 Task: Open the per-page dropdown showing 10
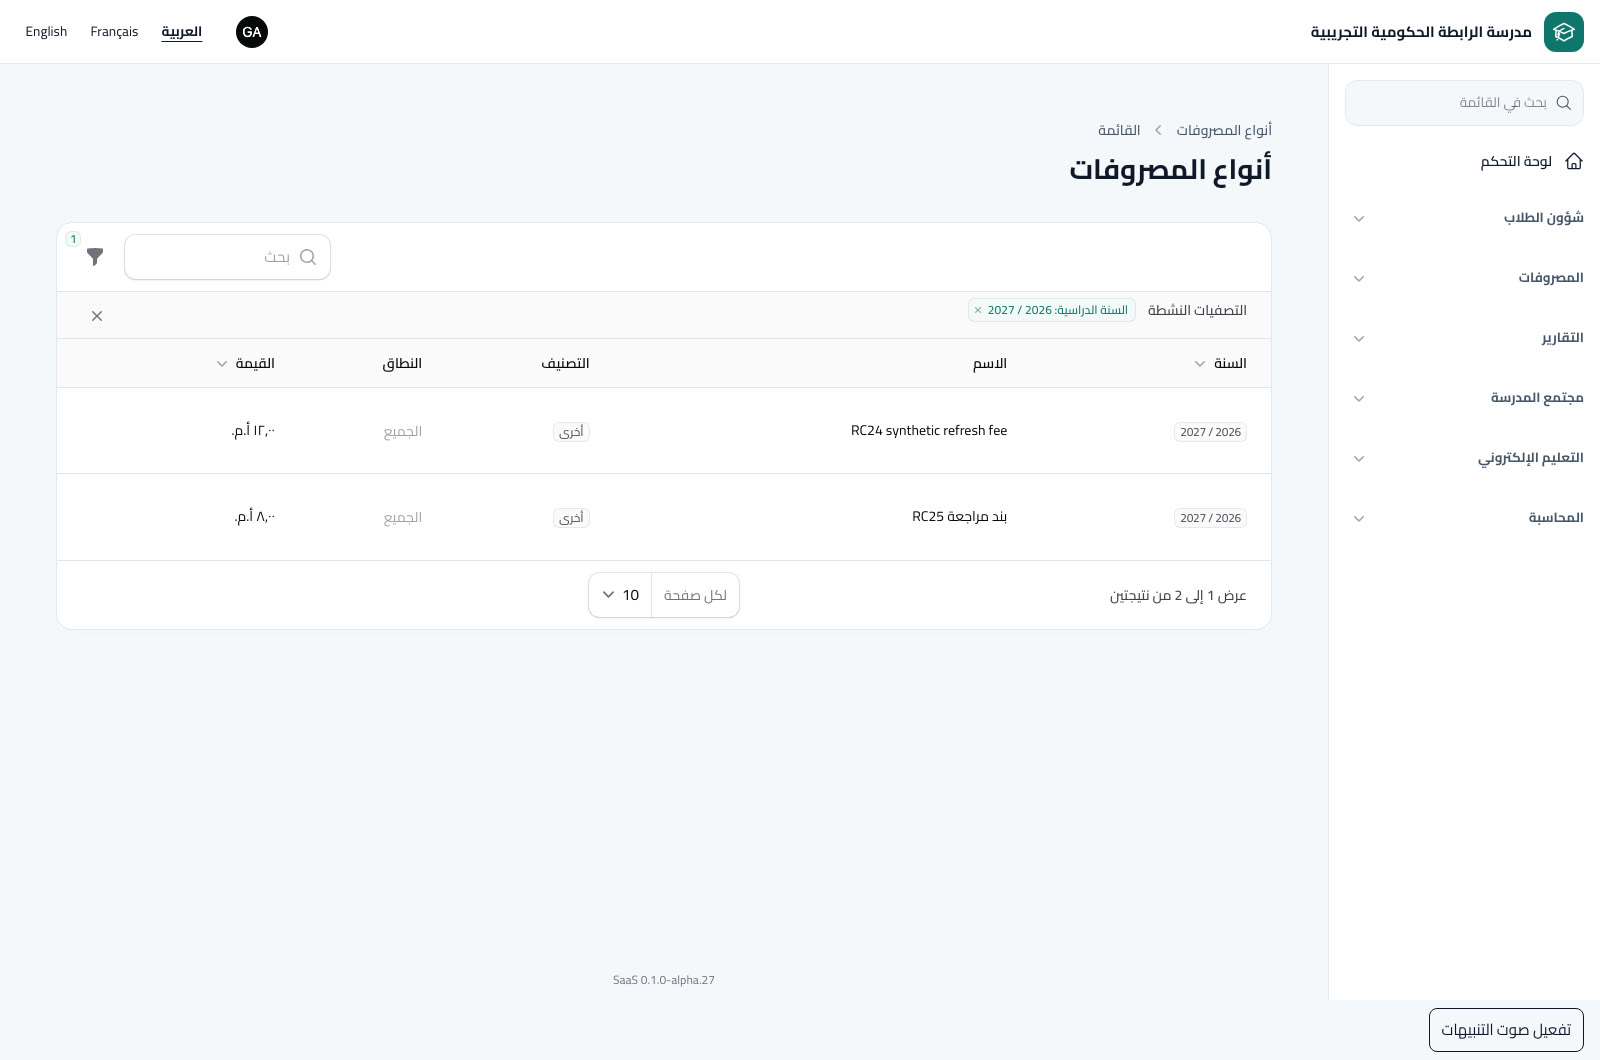pos(620,595)
